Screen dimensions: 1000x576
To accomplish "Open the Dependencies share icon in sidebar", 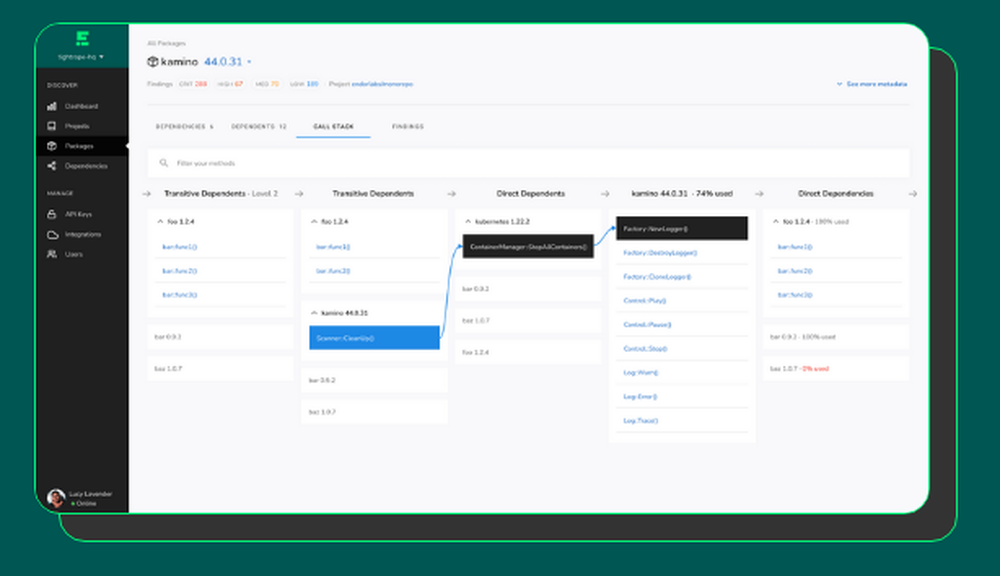I will click(52, 166).
